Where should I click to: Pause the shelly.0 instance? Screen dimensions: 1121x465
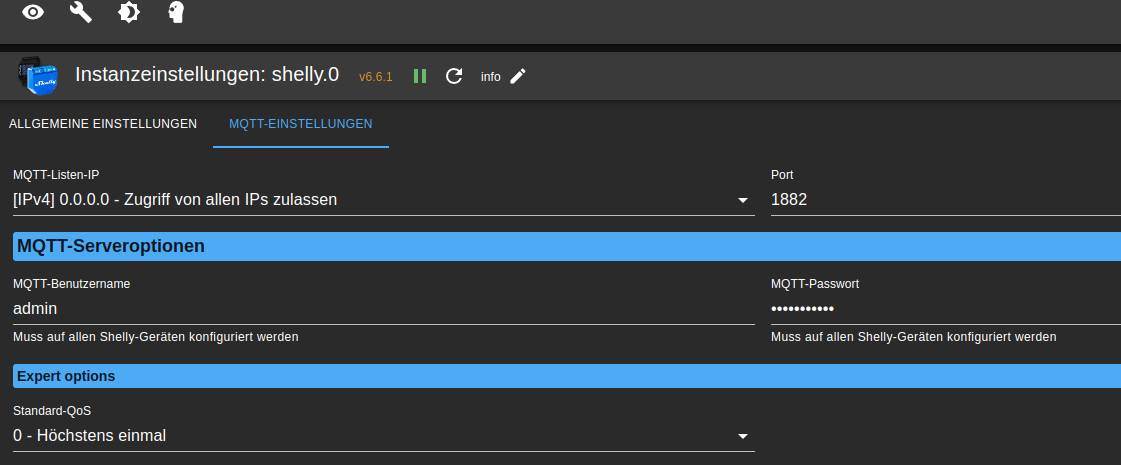(x=420, y=76)
